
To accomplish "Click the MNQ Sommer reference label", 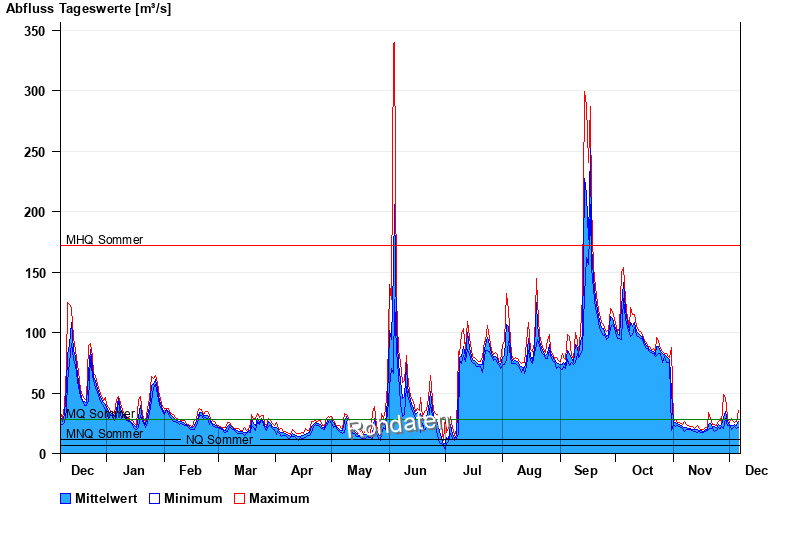I will [x=104, y=434].
